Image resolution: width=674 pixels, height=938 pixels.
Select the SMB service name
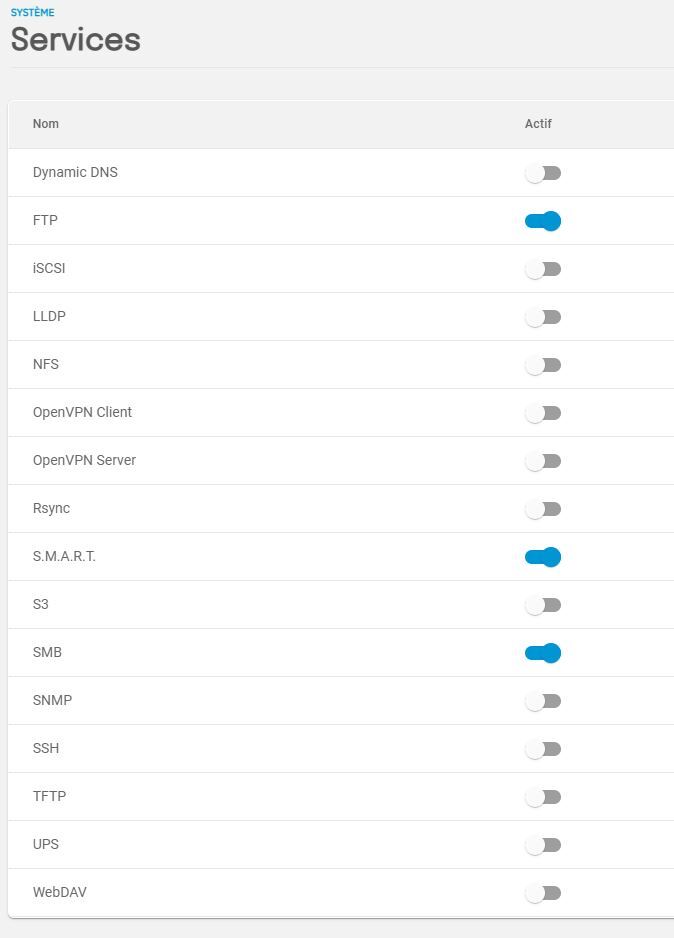pos(47,652)
